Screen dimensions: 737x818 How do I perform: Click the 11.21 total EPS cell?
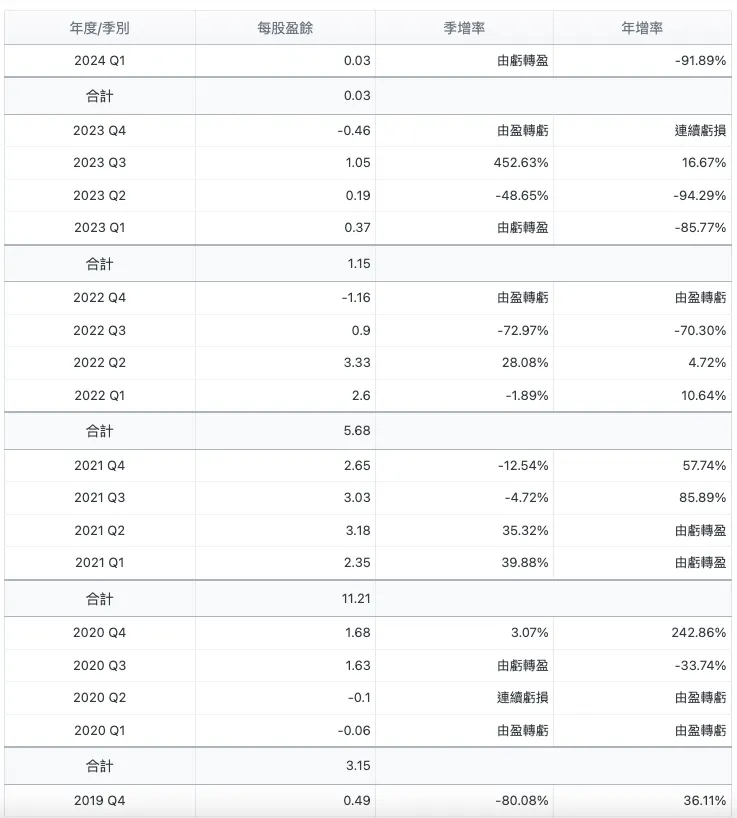355,600
